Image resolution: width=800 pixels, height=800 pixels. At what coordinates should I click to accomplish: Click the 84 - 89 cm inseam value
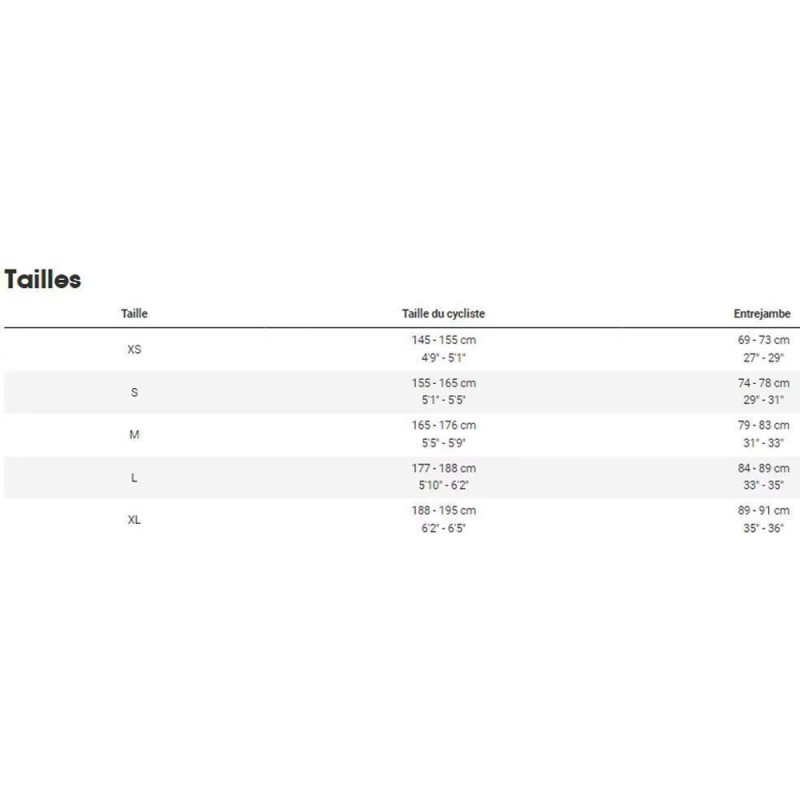(763, 468)
